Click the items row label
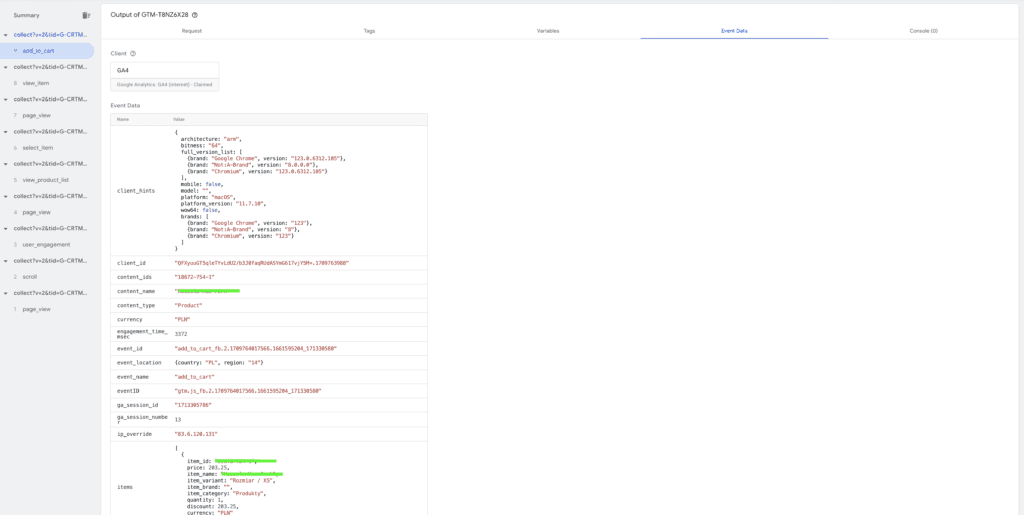Image resolution: width=1024 pixels, height=515 pixels. point(125,487)
